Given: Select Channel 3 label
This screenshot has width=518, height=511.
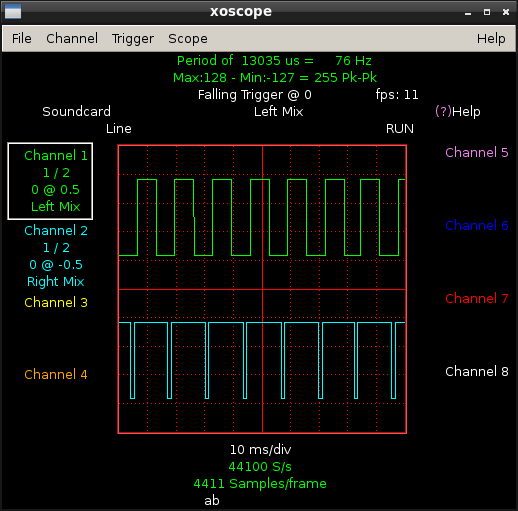Looking at the screenshot, I should [x=56, y=303].
